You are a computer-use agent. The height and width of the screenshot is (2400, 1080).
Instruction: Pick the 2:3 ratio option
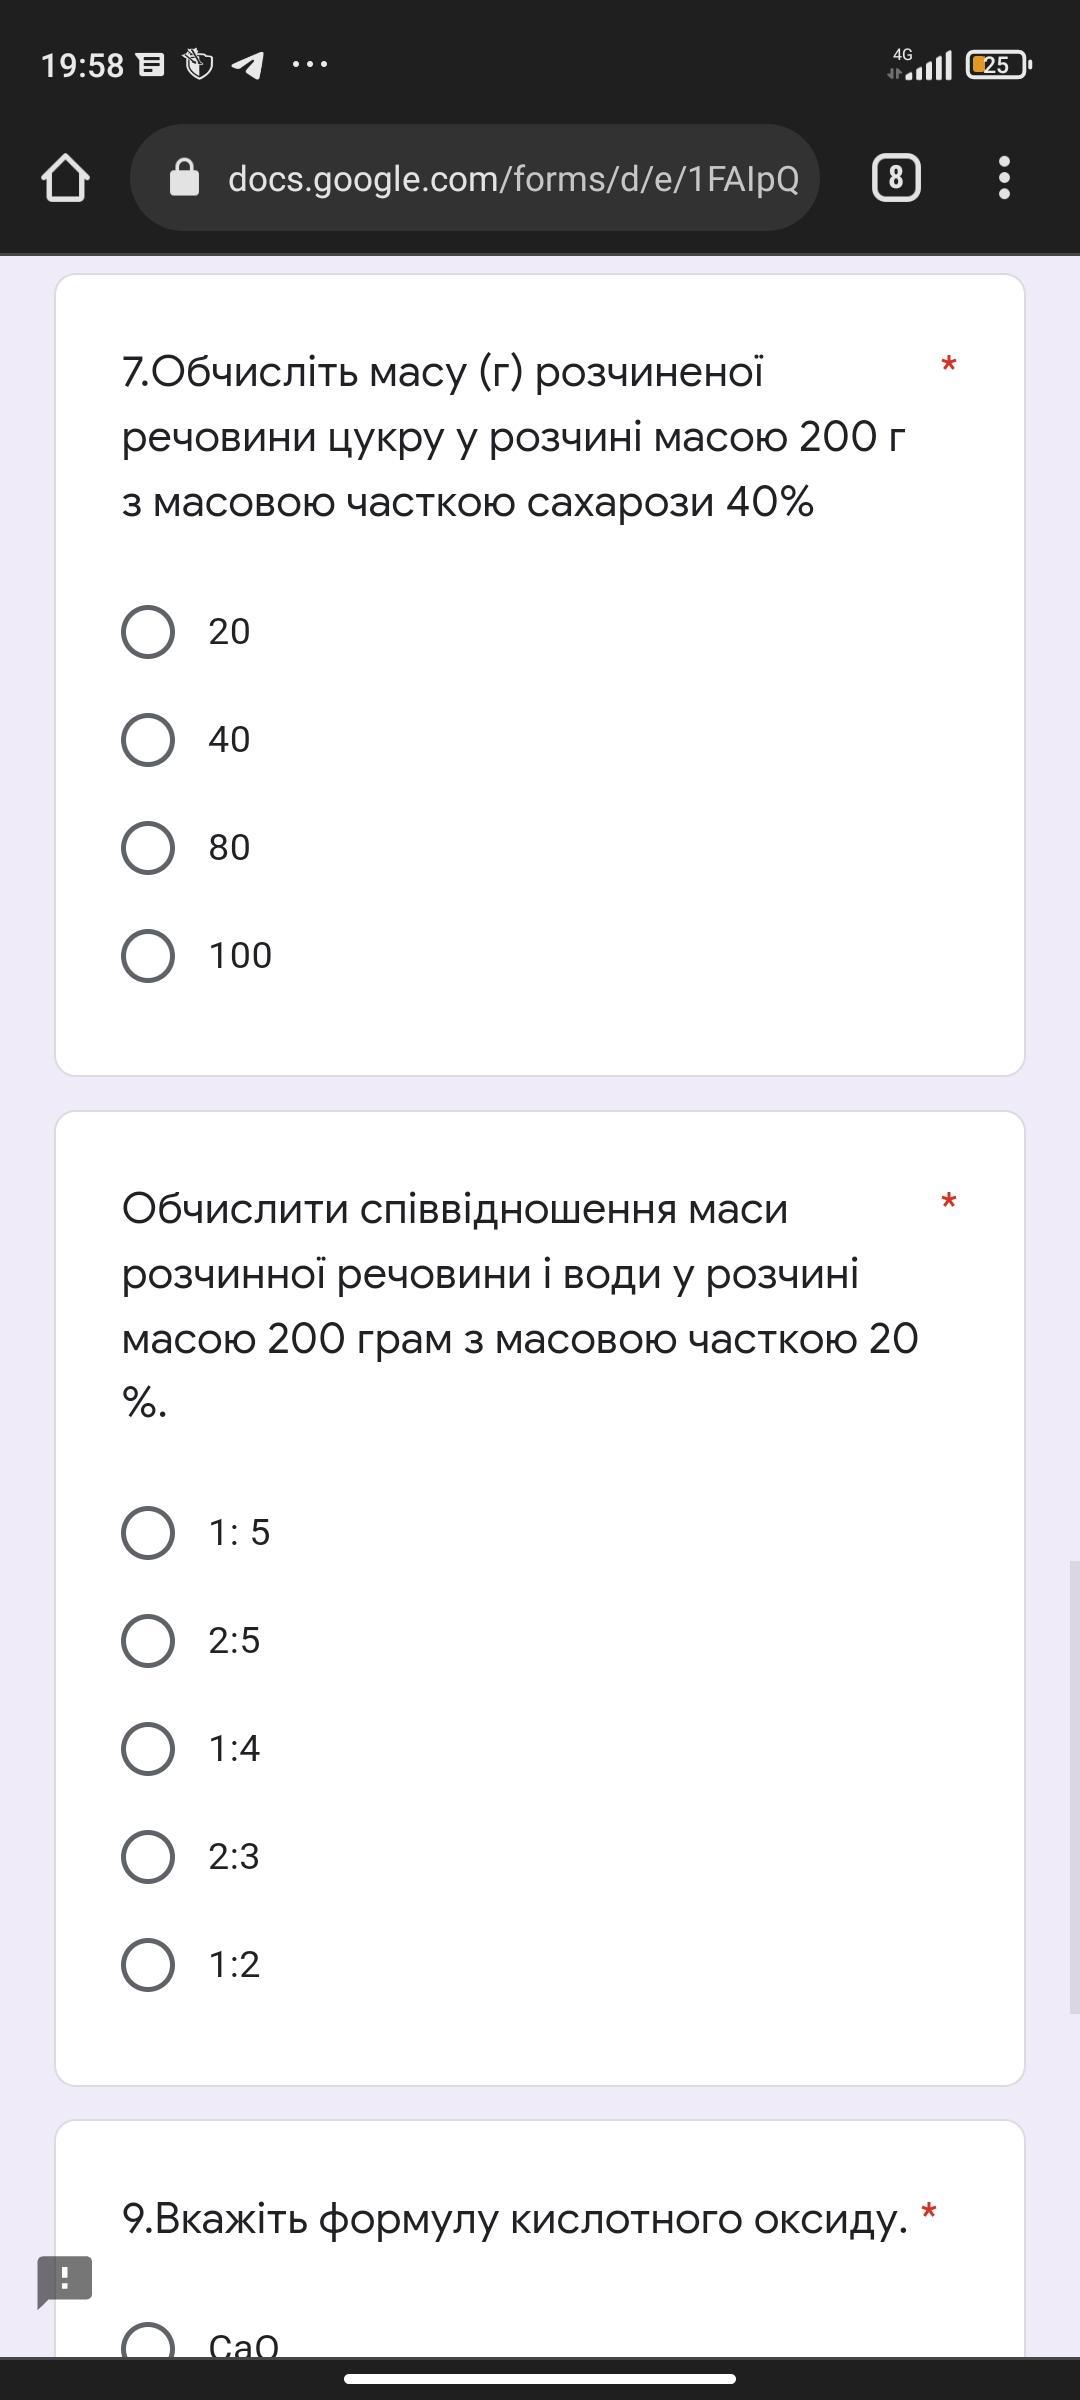coord(148,1857)
